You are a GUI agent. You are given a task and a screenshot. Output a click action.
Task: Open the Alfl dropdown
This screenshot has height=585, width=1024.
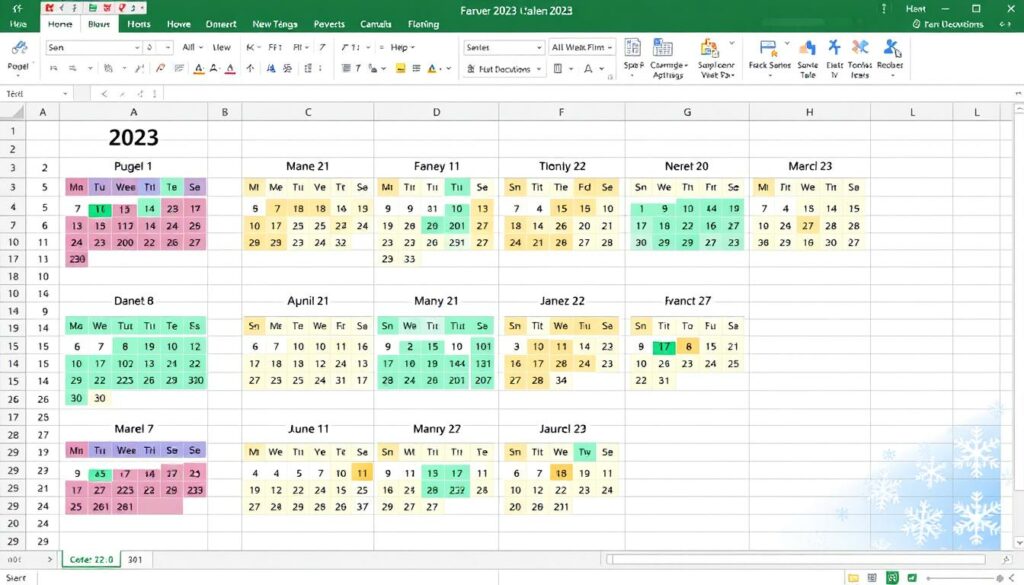click(192, 48)
